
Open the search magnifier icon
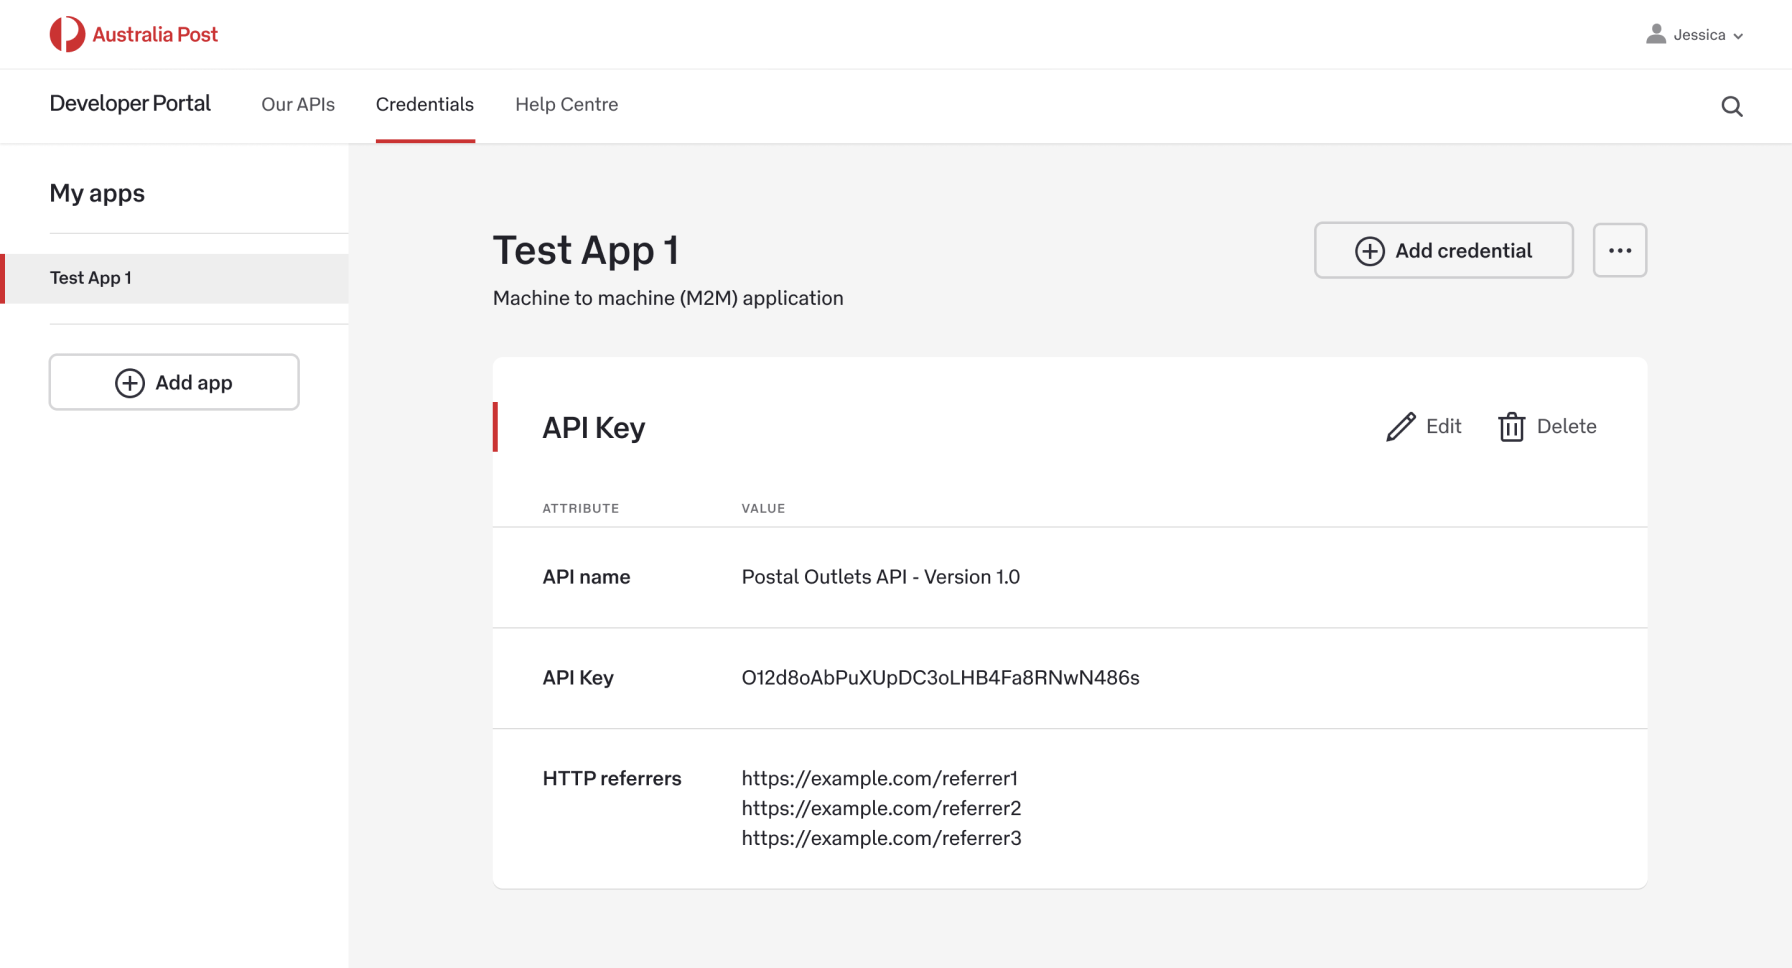(1732, 106)
